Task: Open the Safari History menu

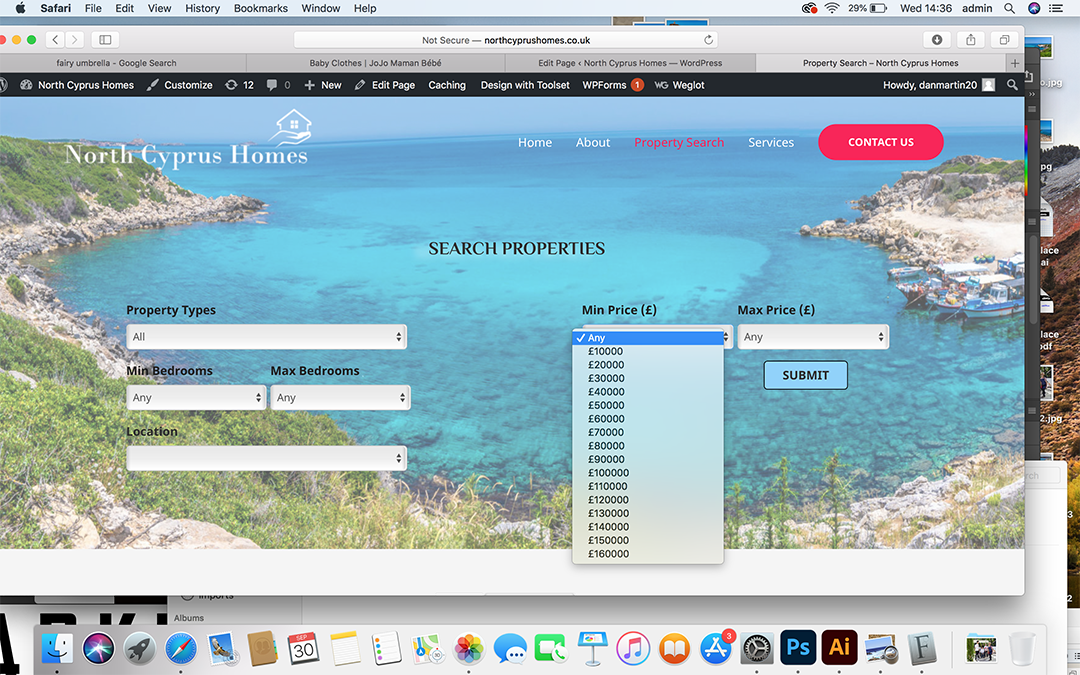Action: tap(202, 8)
